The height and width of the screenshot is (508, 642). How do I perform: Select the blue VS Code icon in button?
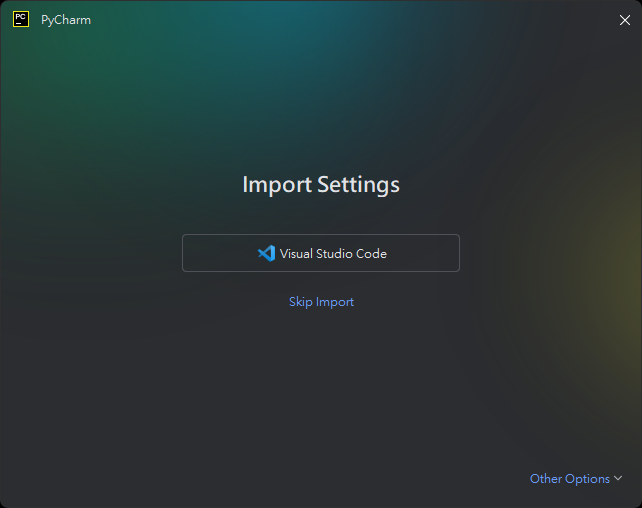point(266,253)
